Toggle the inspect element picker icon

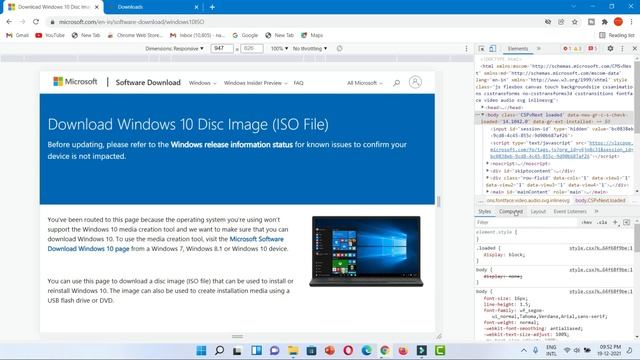482,49
